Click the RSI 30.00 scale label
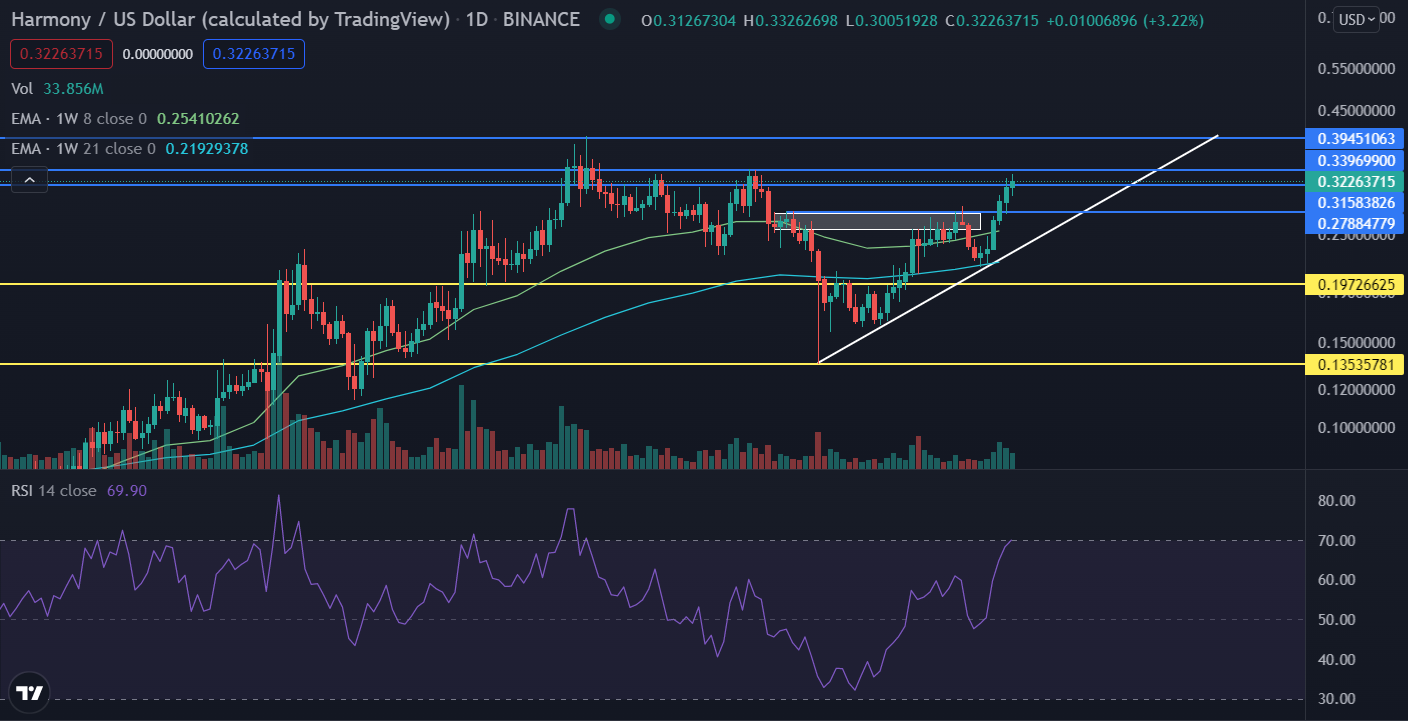 coord(1337,699)
